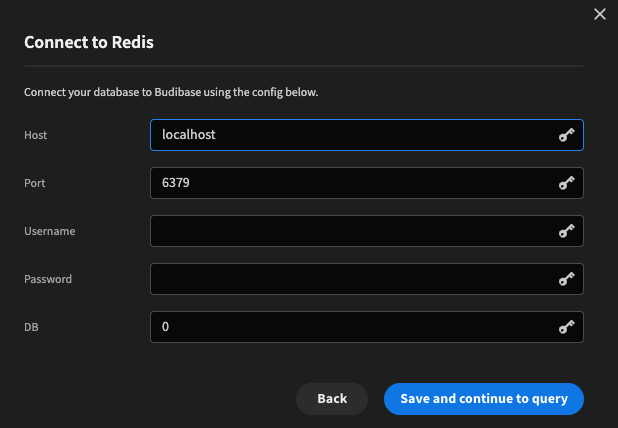Click into the empty Username field
Viewport: 618px width, 428px height.
(350, 231)
